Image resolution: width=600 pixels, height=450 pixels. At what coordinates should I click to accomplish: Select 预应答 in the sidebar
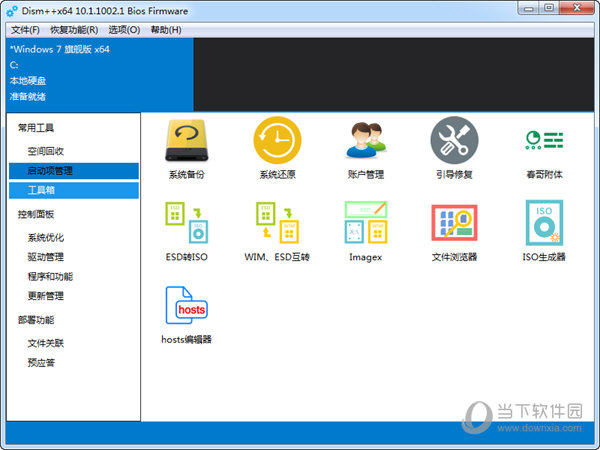pyautogui.click(x=74, y=362)
